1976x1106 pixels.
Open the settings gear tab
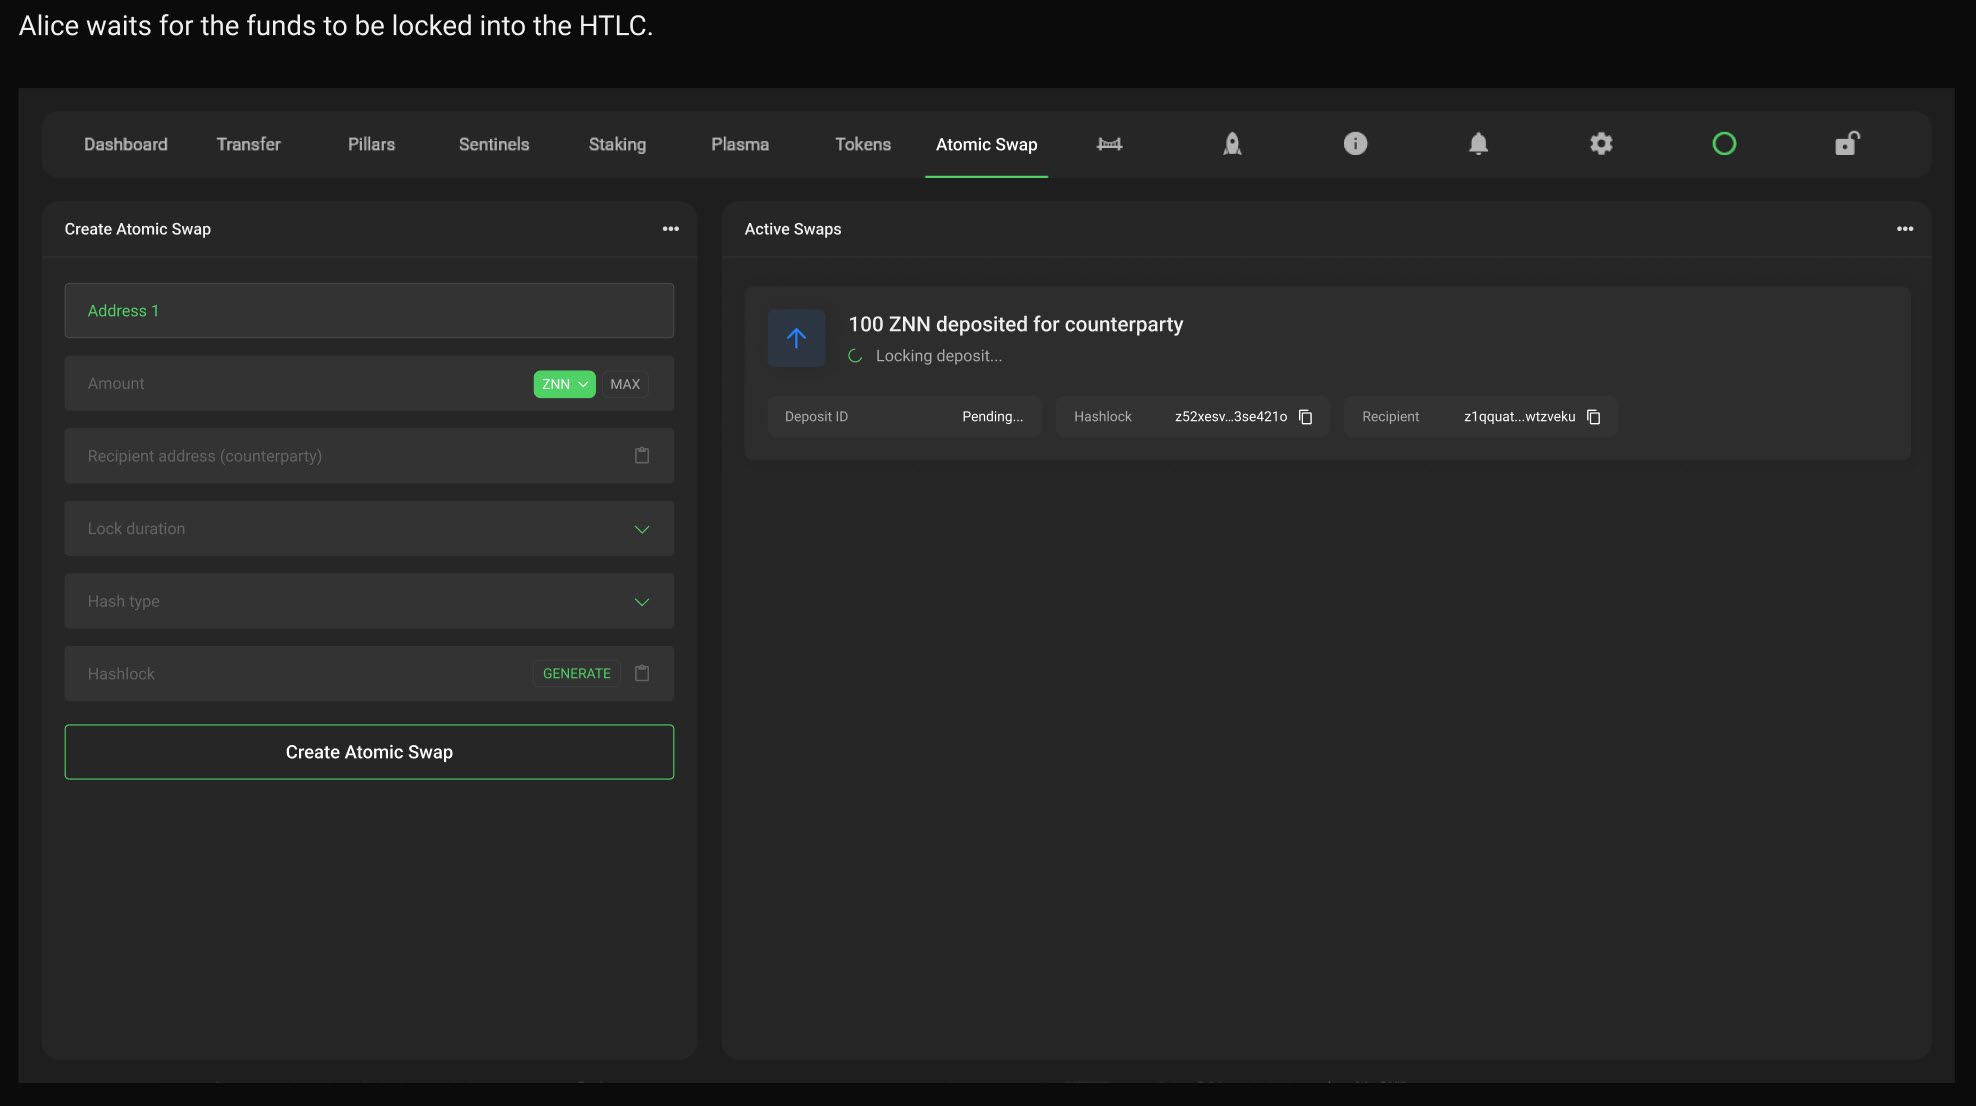pyautogui.click(x=1601, y=144)
